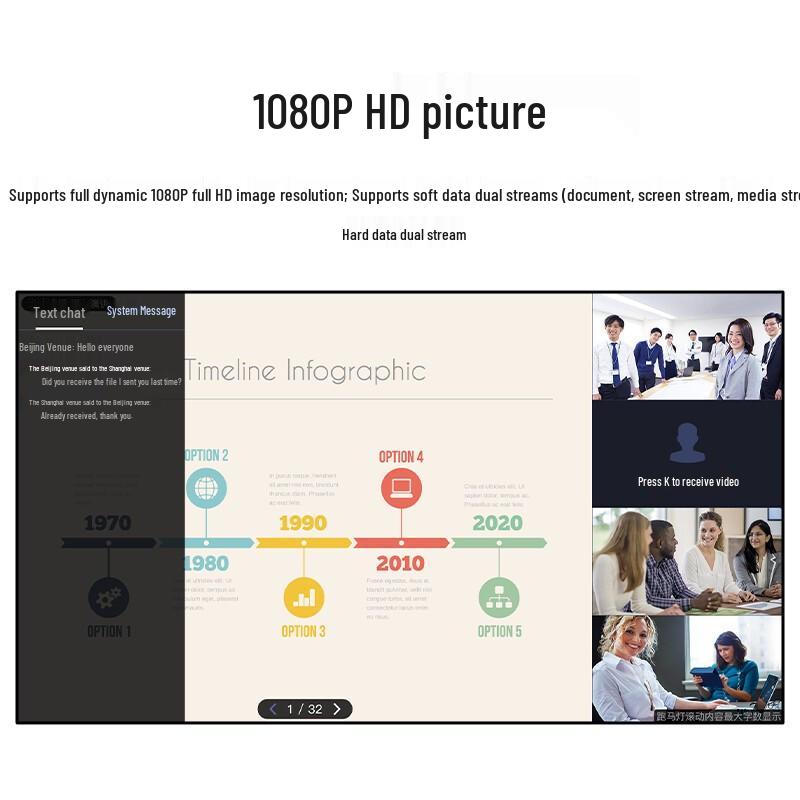Click the 1980 timeline marker

(206, 563)
